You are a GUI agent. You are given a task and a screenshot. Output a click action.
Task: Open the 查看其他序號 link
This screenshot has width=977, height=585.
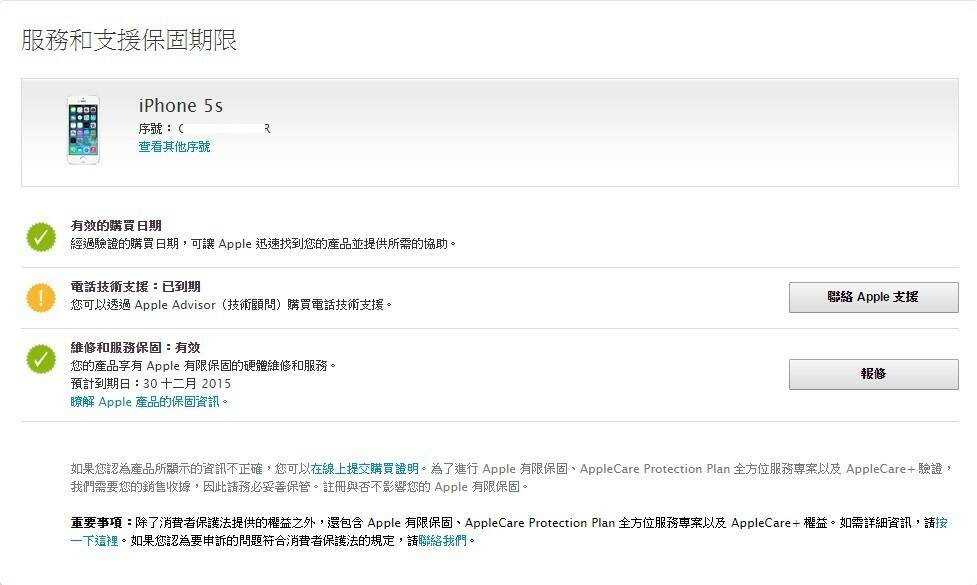174,147
